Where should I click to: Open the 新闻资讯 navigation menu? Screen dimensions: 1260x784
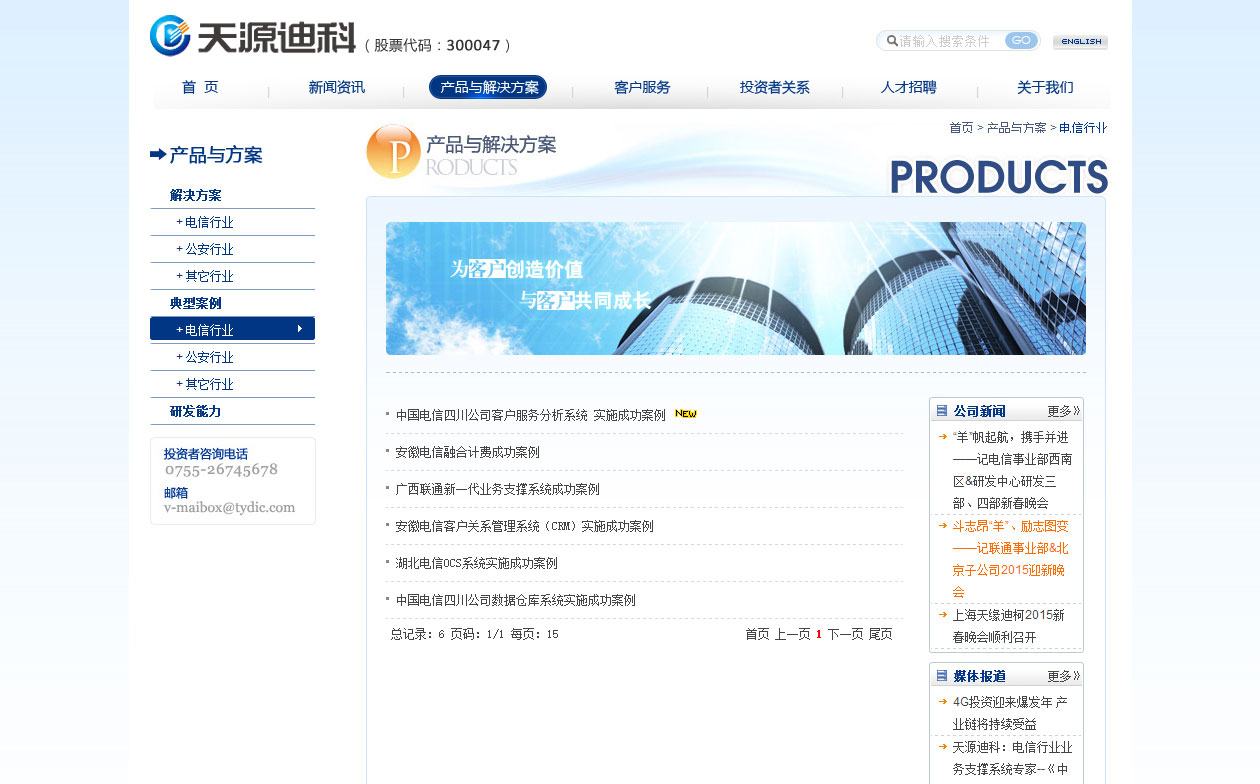337,87
